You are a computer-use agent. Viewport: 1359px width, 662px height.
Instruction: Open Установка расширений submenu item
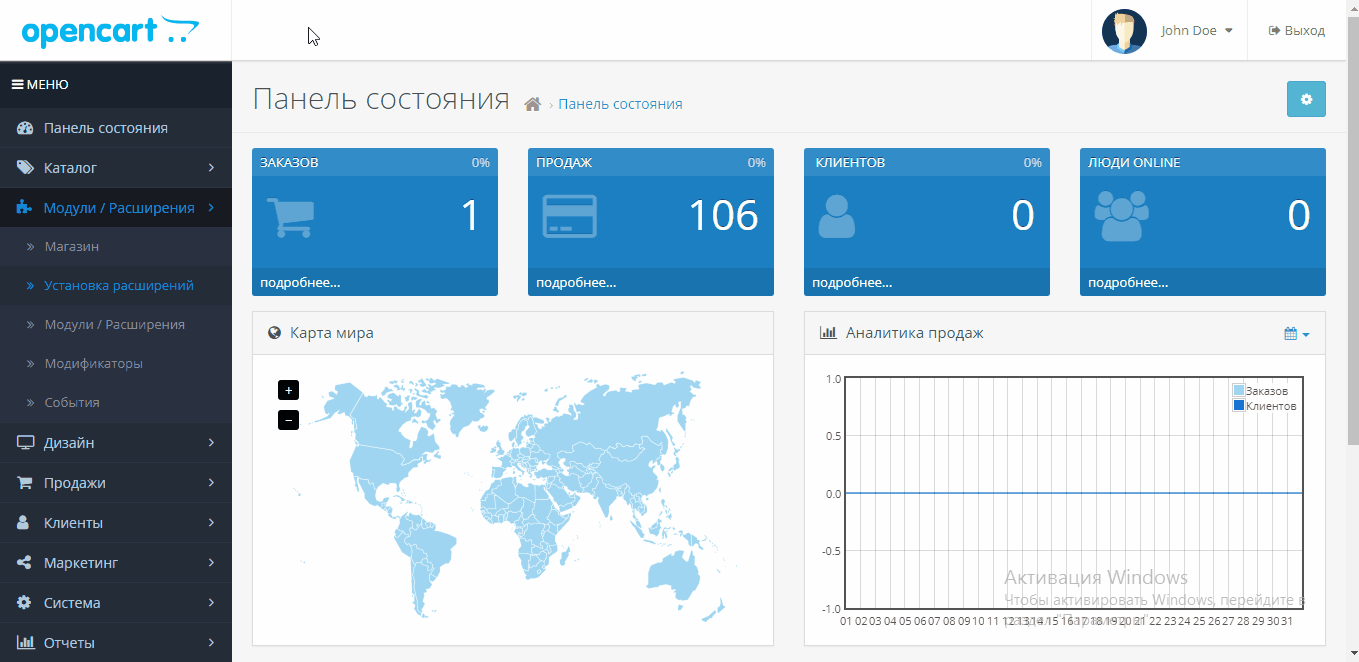coord(118,286)
